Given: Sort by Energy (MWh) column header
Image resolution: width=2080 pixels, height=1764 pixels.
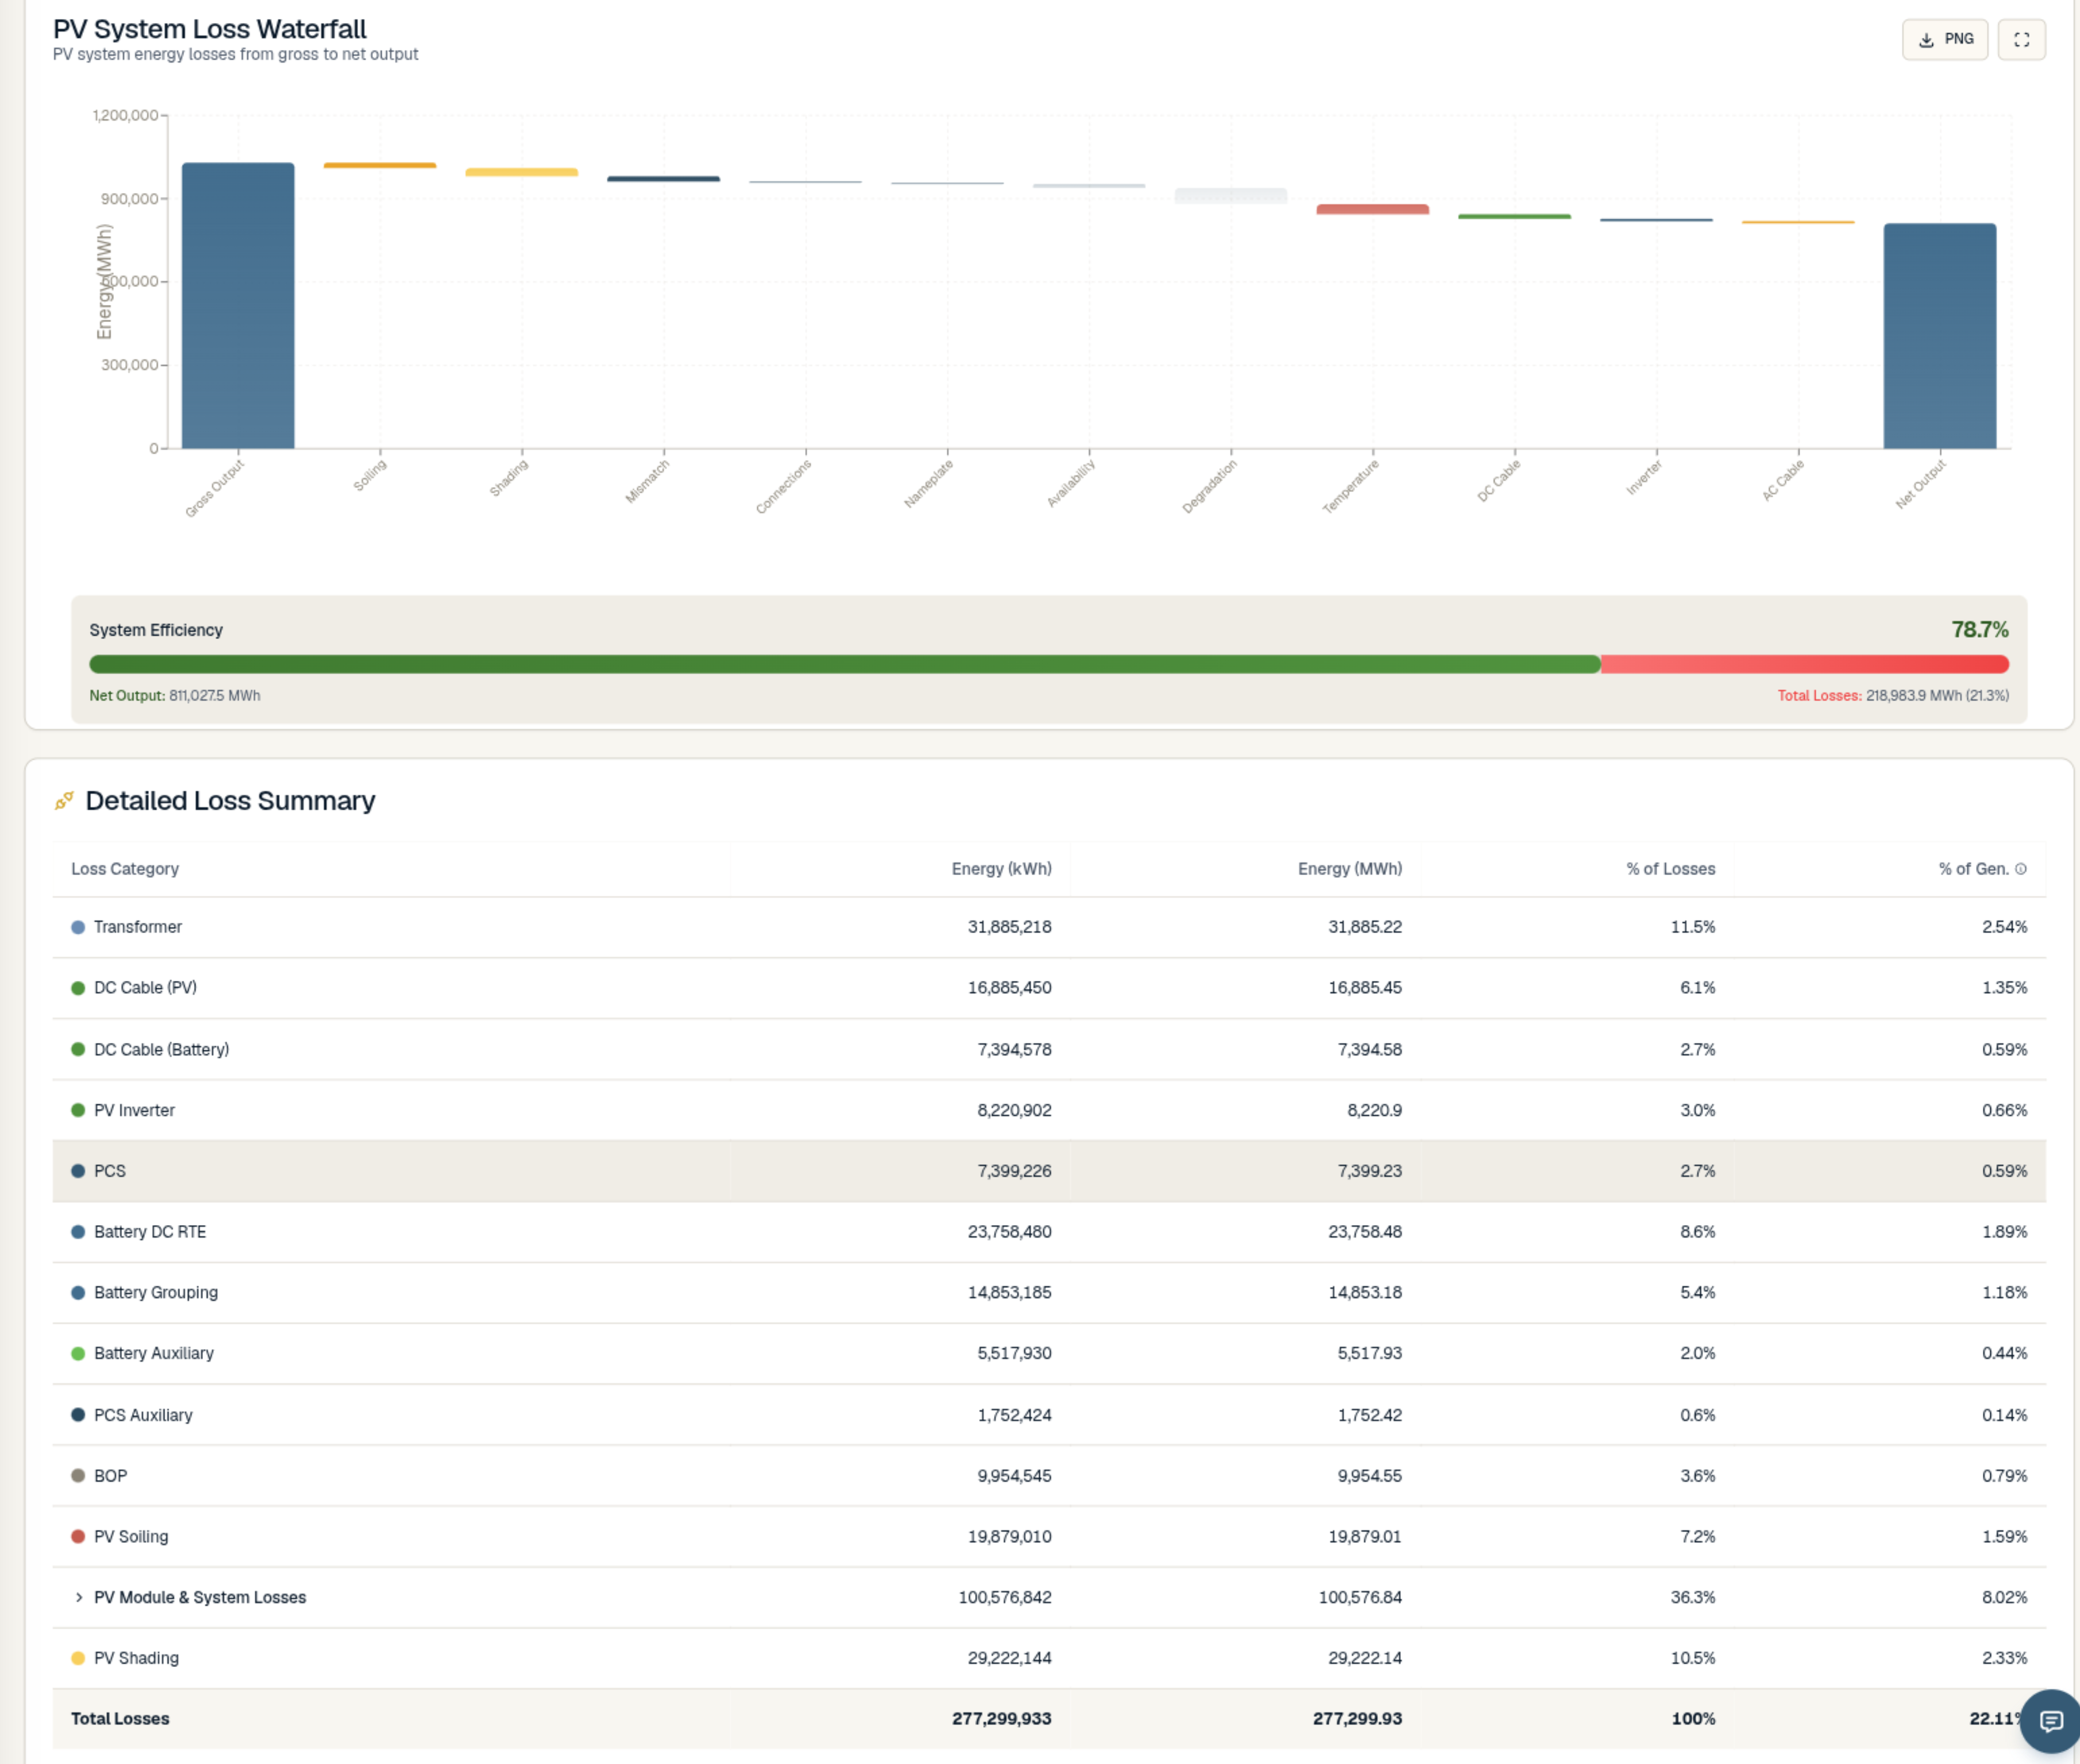Looking at the screenshot, I should [x=1350, y=869].
